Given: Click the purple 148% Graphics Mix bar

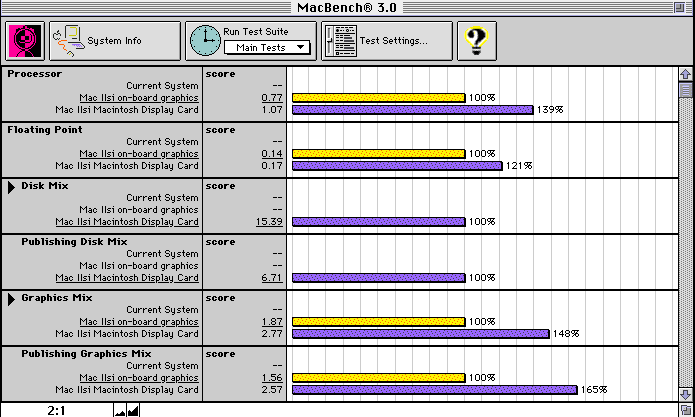Looking at the screenshot, I should tap(421, 334).
